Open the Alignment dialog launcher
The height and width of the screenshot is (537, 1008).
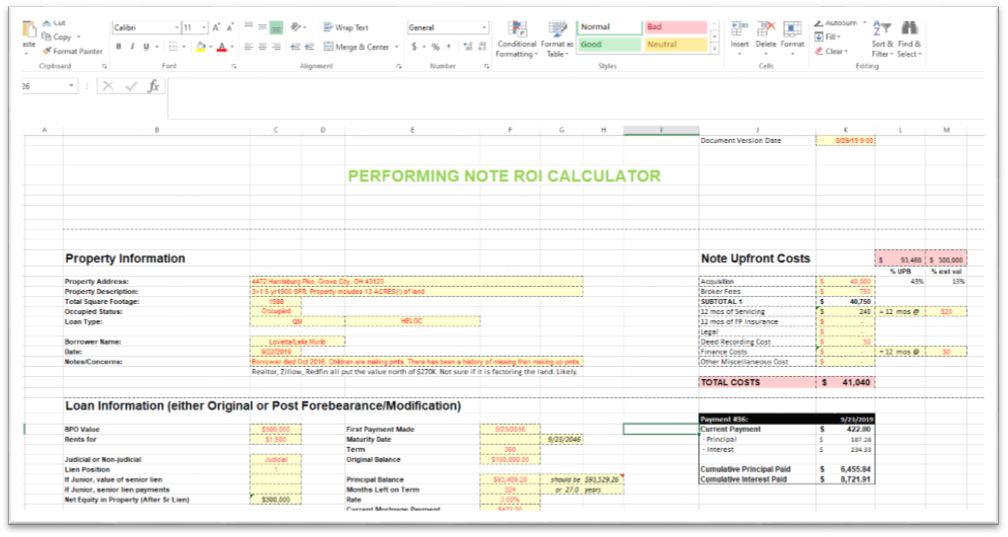(399, 66)
